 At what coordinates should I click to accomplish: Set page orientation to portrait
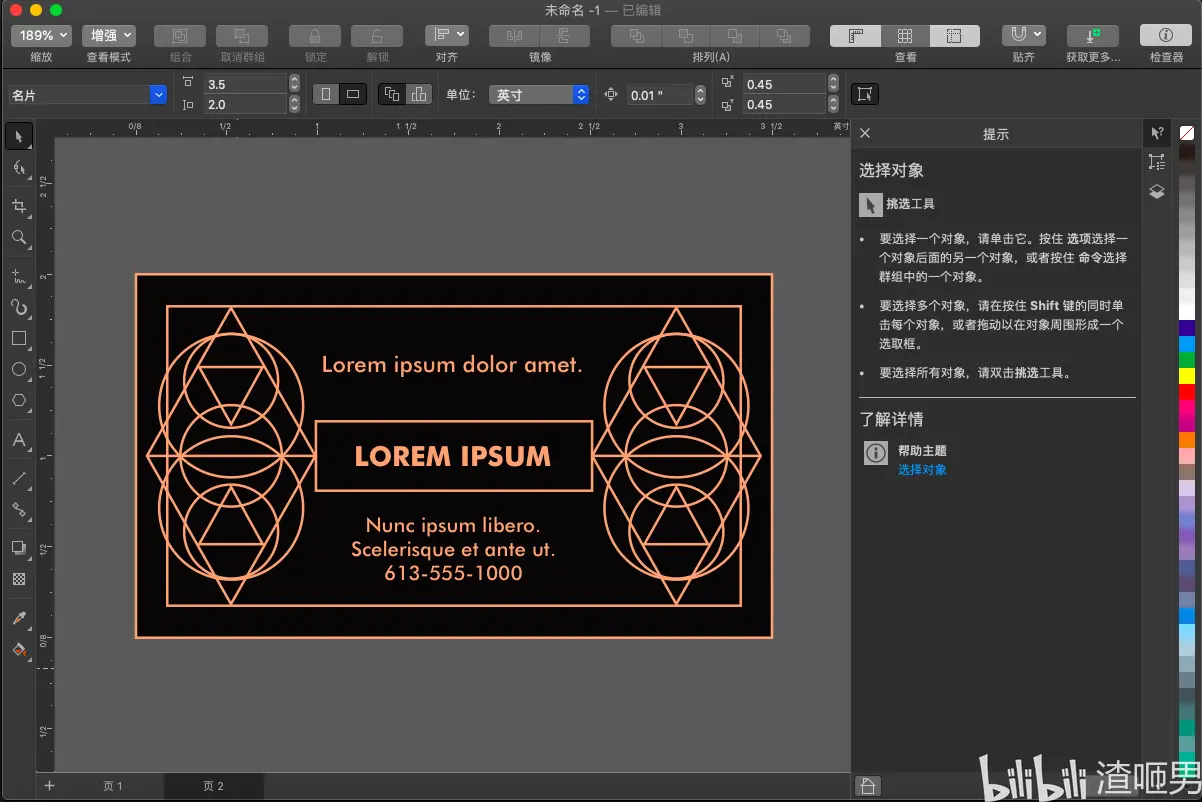(326, 94)
